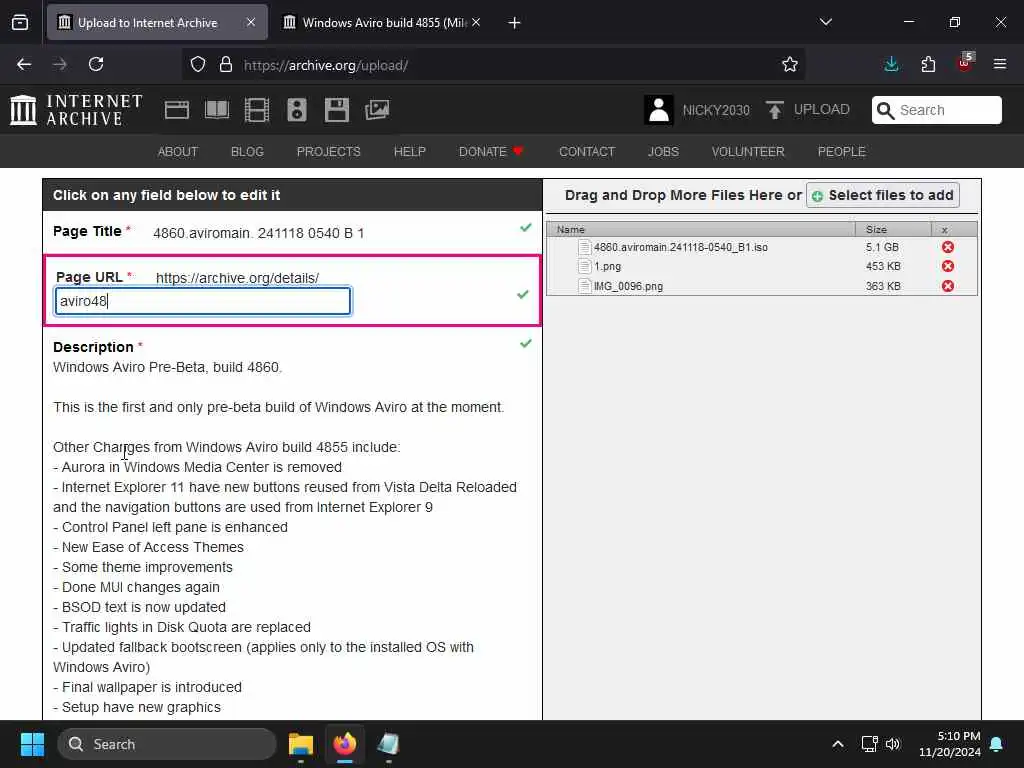
Task: Switch to Upload to Internet Archive tab
Action: click(157, 22)
